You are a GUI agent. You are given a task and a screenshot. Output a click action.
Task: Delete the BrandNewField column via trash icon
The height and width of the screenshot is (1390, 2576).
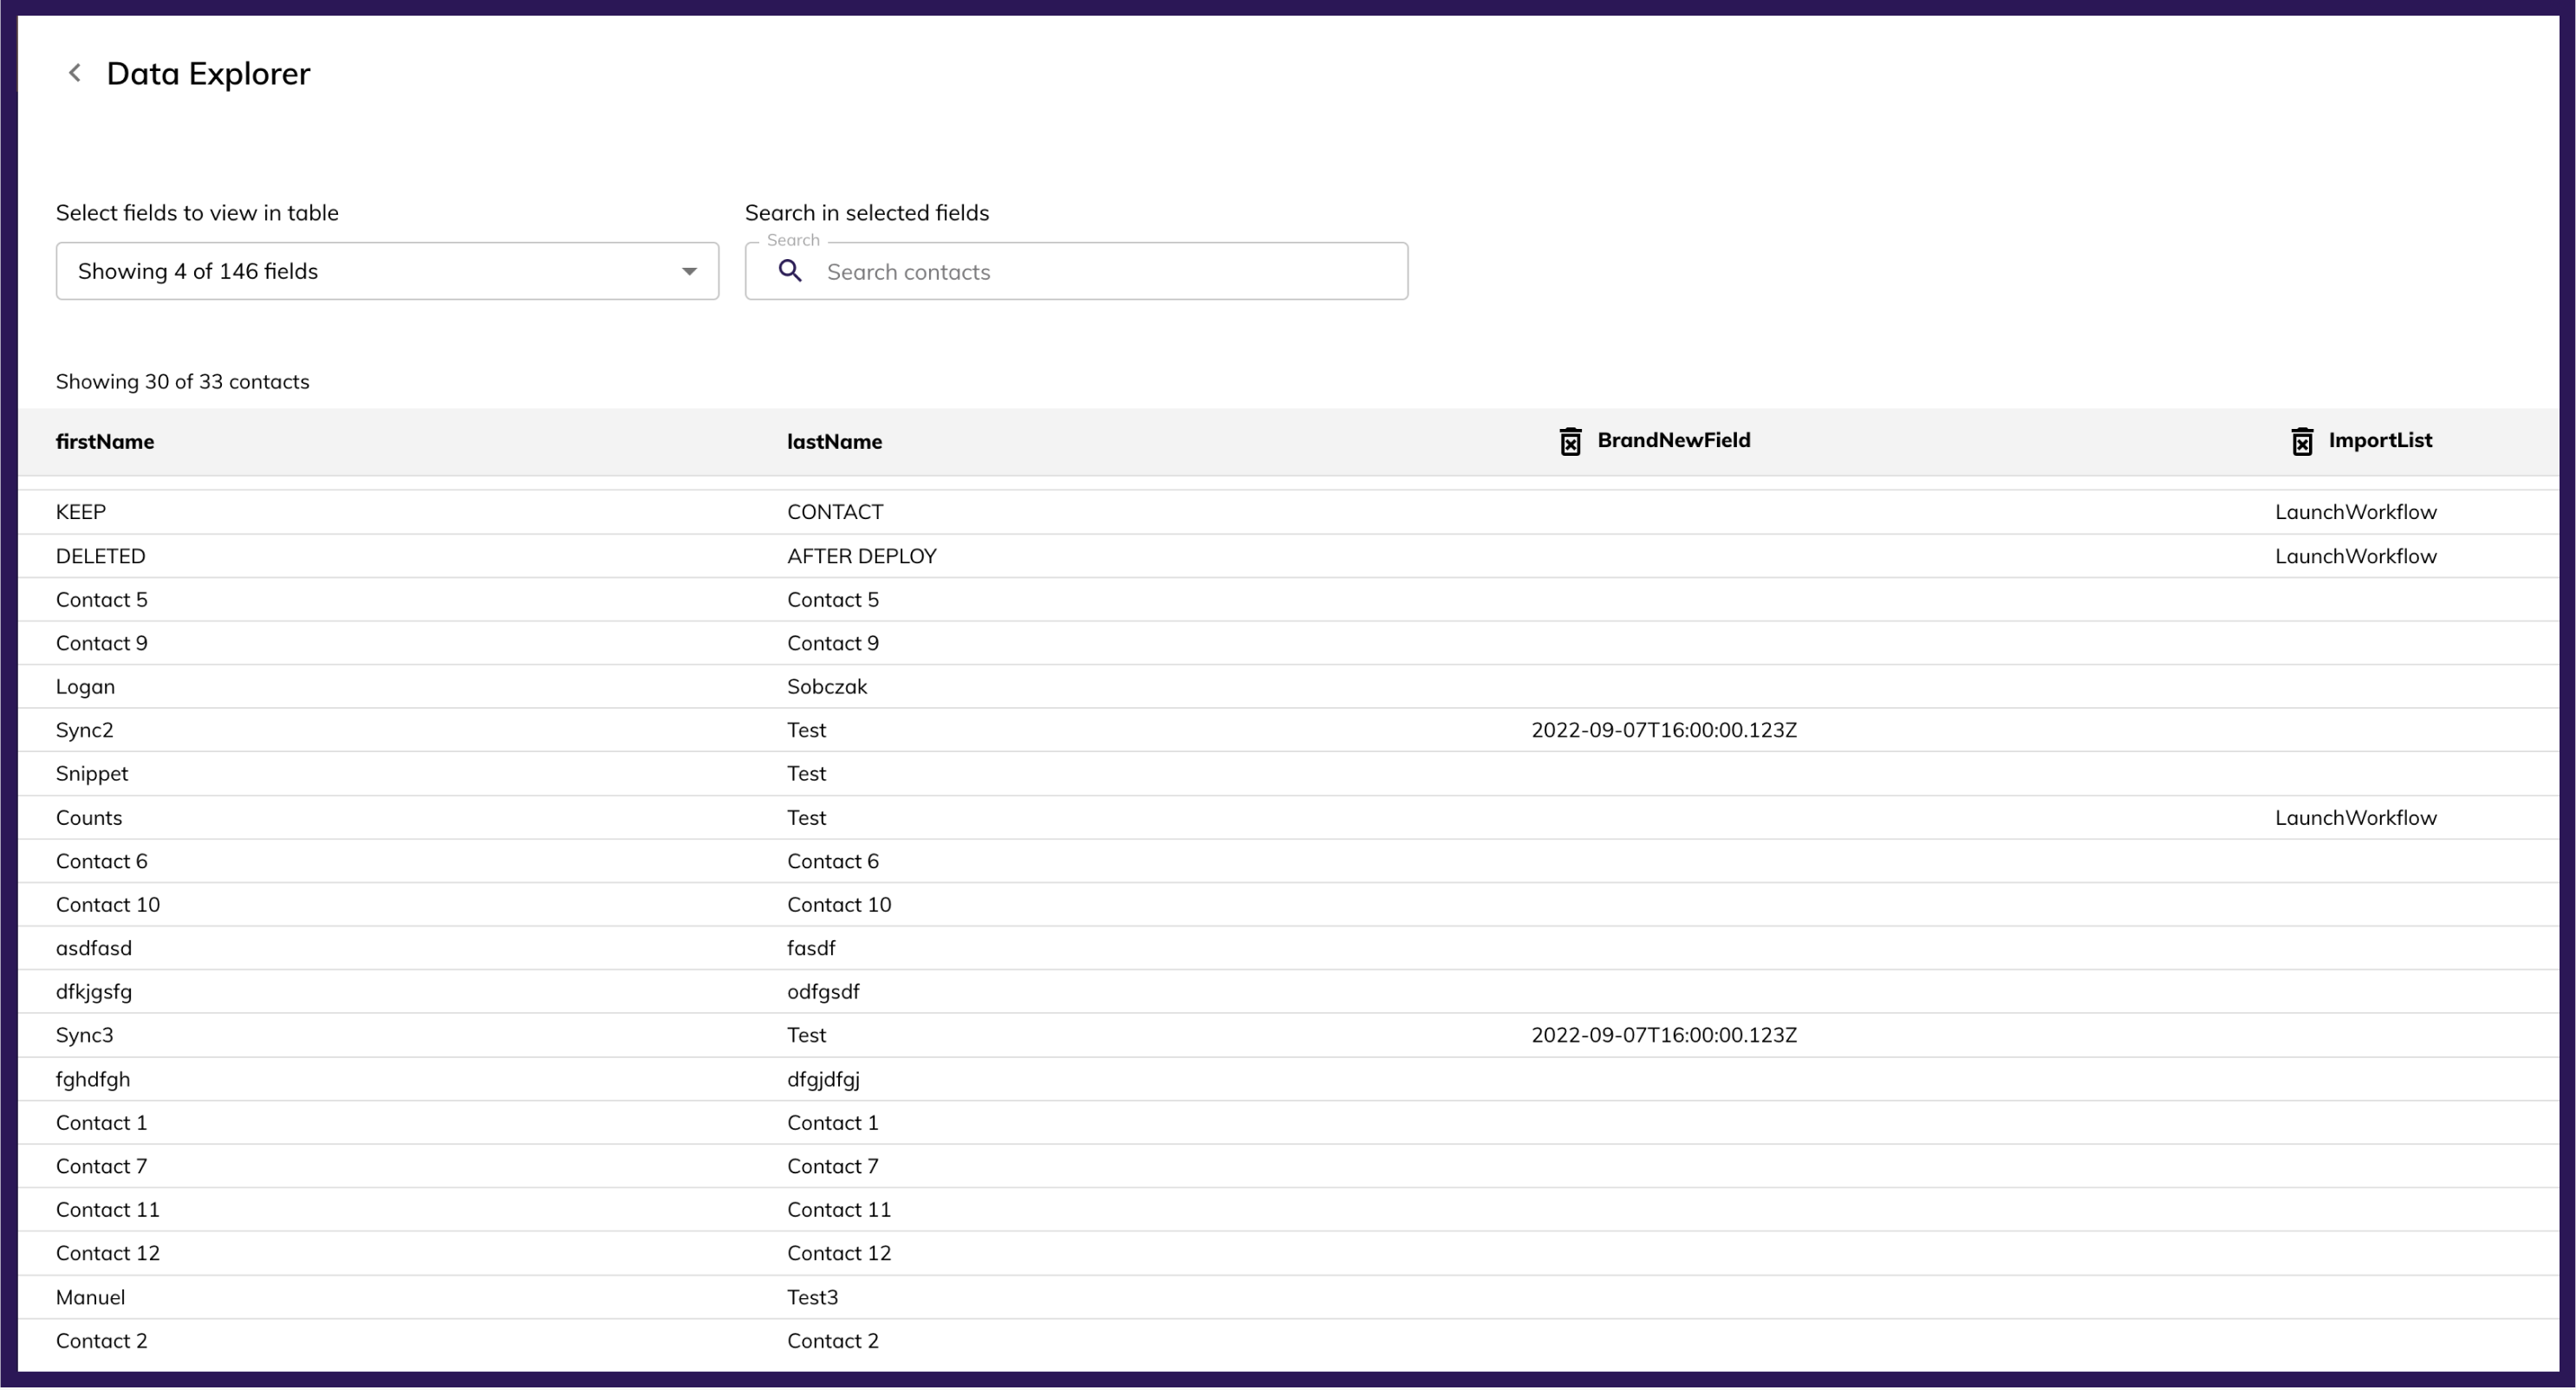(1570, 441)
